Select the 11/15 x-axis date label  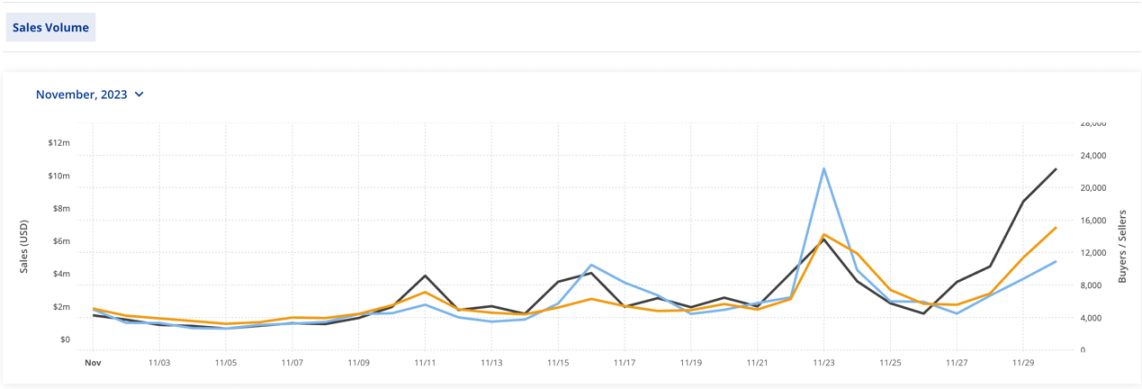(x=558, y=362)
